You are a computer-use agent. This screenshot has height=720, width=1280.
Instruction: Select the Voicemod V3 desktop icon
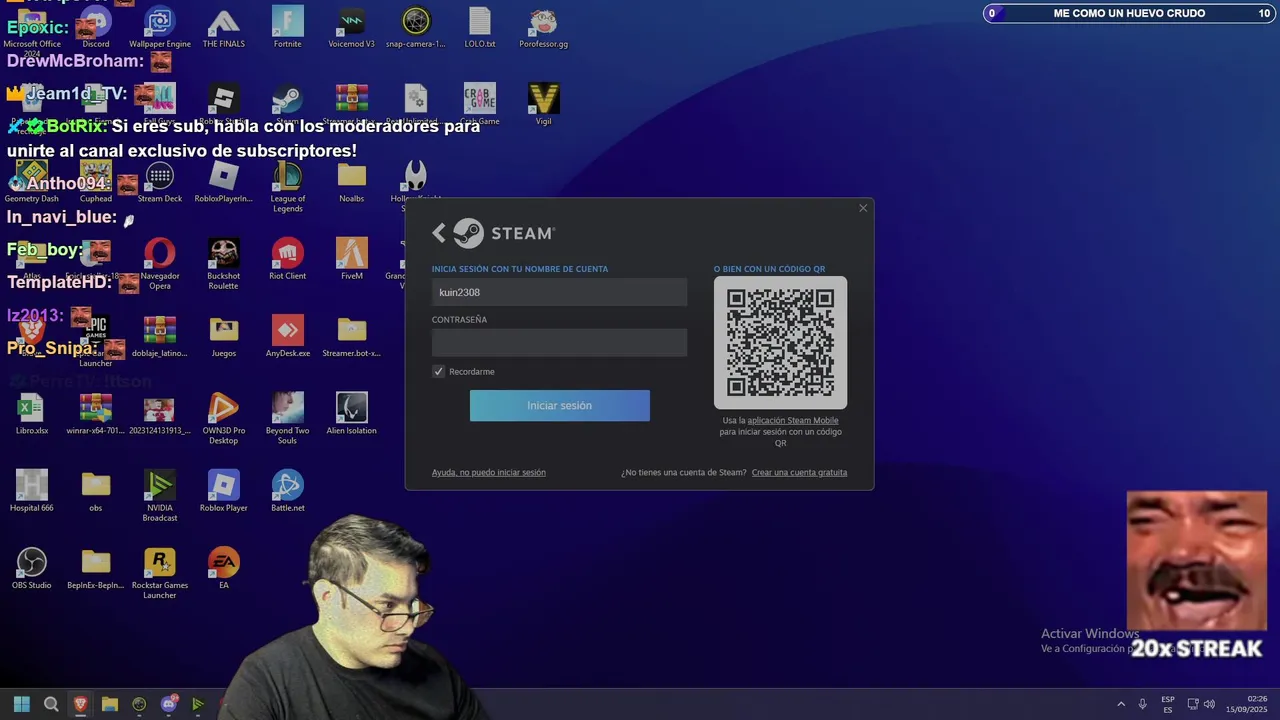[x=351, y=28]
